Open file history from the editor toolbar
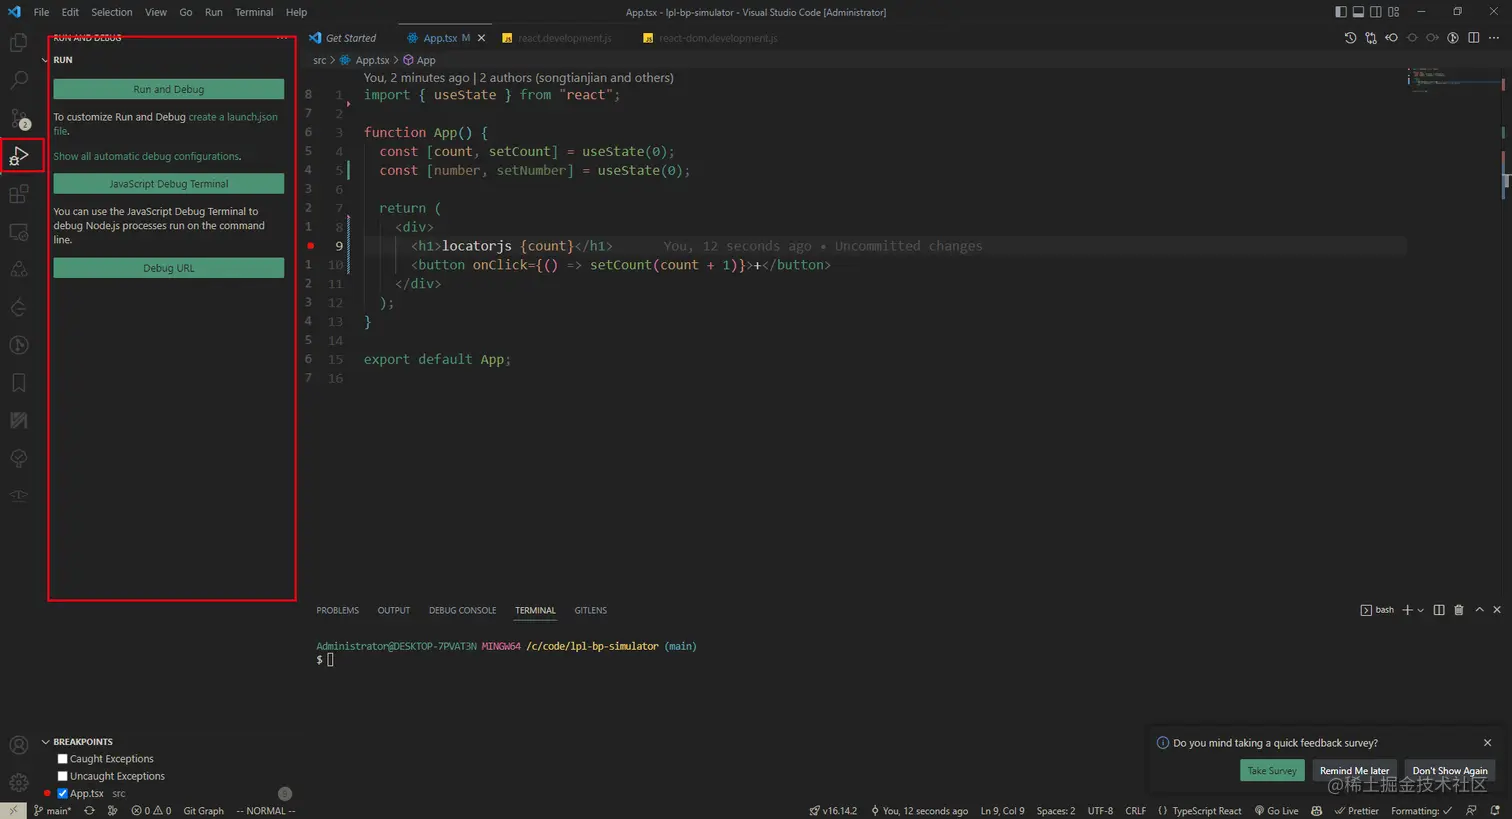The height and width of the screenshot is (819, 1512). pyautogui.click(x=1350, y=38)
